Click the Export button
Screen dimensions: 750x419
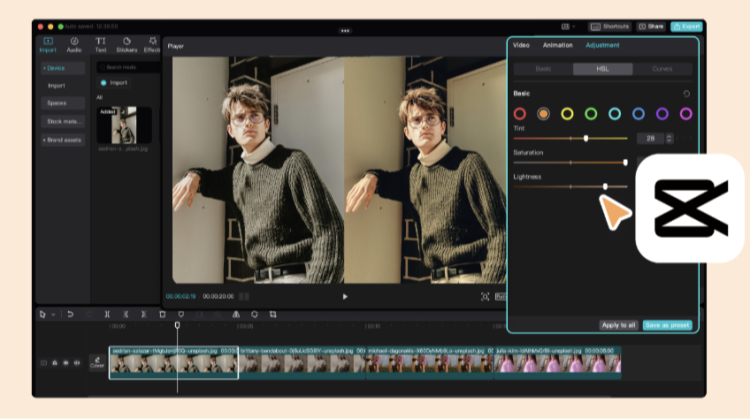point(686,26)
